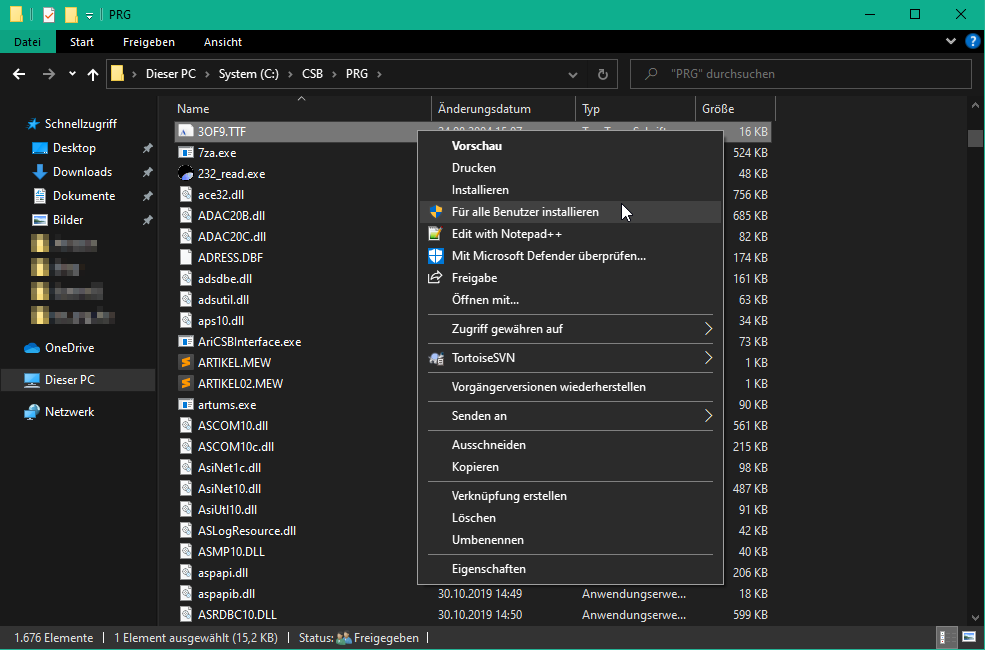The width and height of the screenshot is (985, 650).
Task: Click Für alle Benutzer installieren
Action: [x=570, y=212]
